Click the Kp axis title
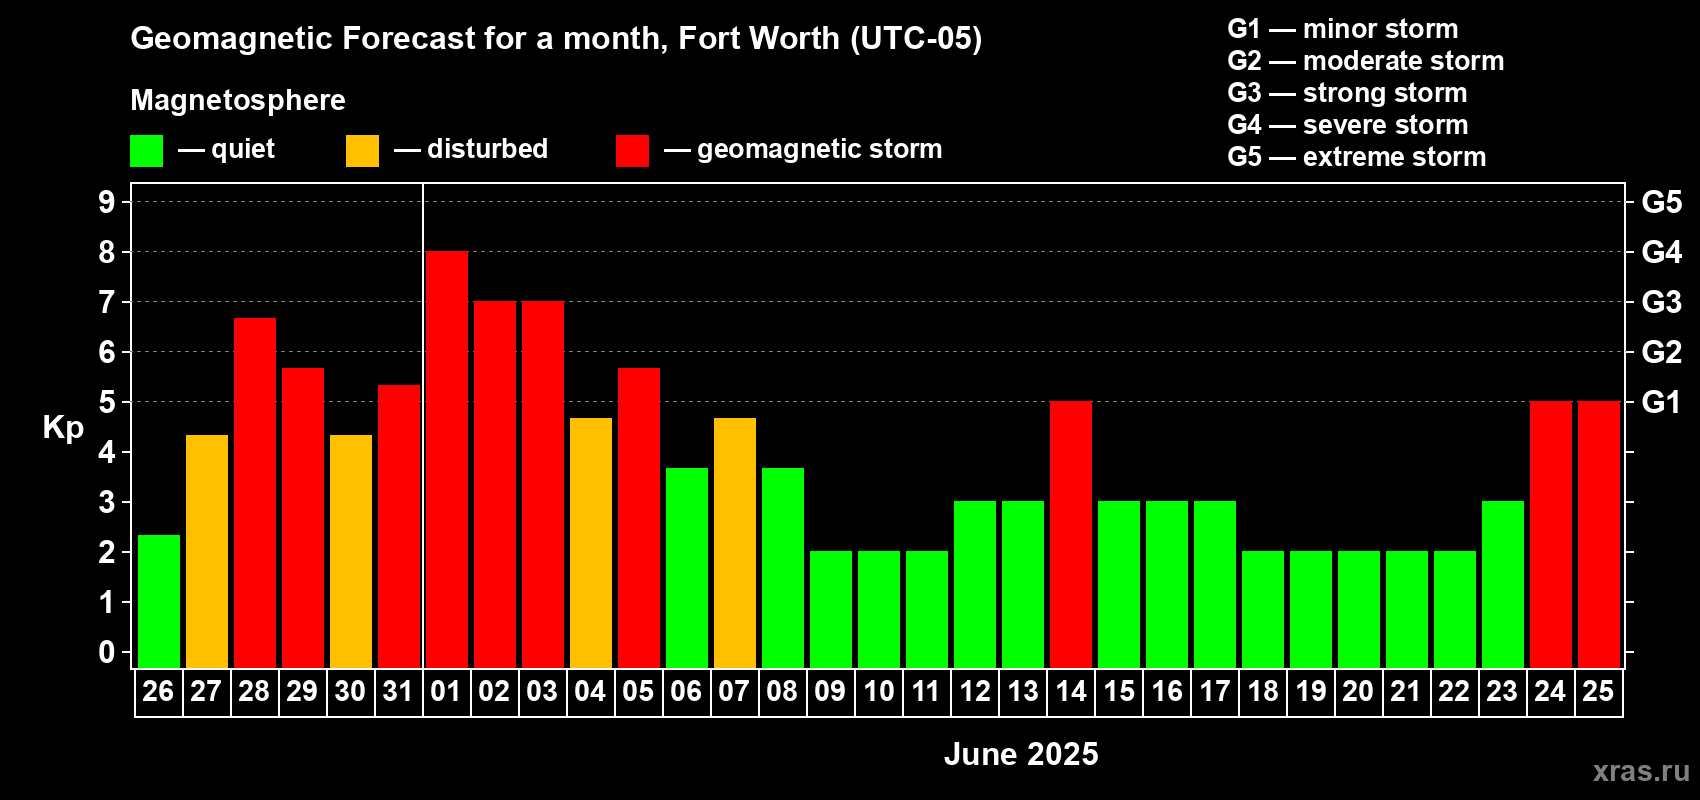The height and width of the screenshot is (800, 1700). pyautogui.click(x=63, y=428)
